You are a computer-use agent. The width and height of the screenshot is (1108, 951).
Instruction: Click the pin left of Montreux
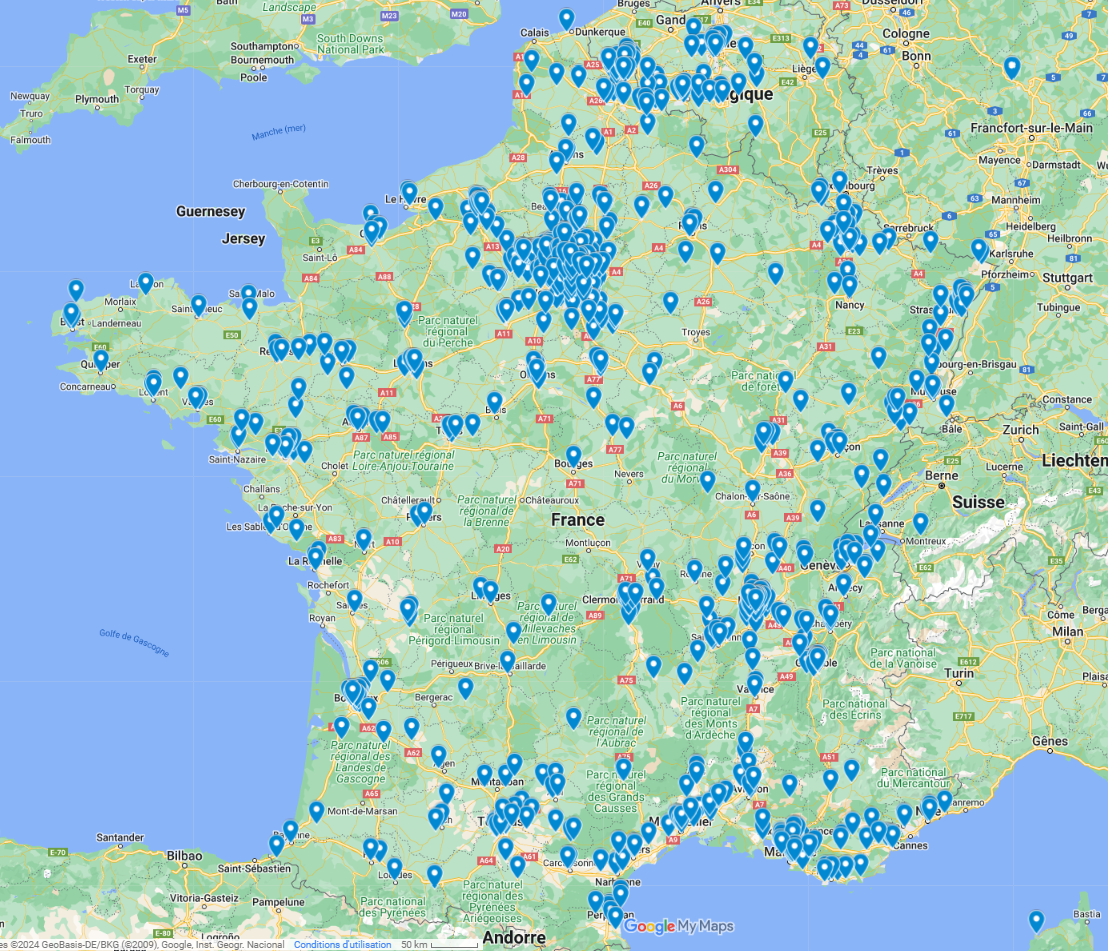point(920,522)
